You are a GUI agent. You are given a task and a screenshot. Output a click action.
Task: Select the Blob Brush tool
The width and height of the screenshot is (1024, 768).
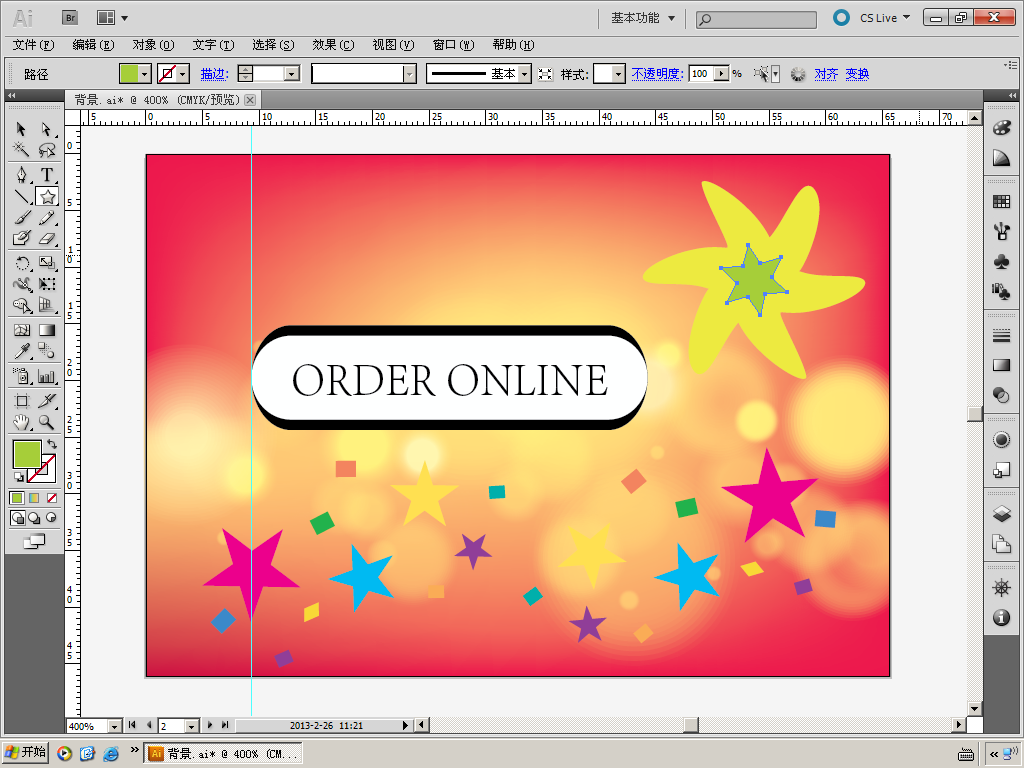[x=22, y=238]
